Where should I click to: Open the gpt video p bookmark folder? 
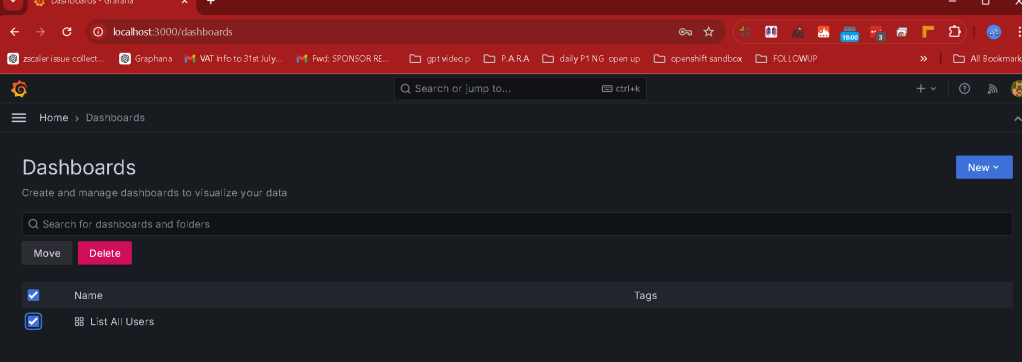point(439,59)
